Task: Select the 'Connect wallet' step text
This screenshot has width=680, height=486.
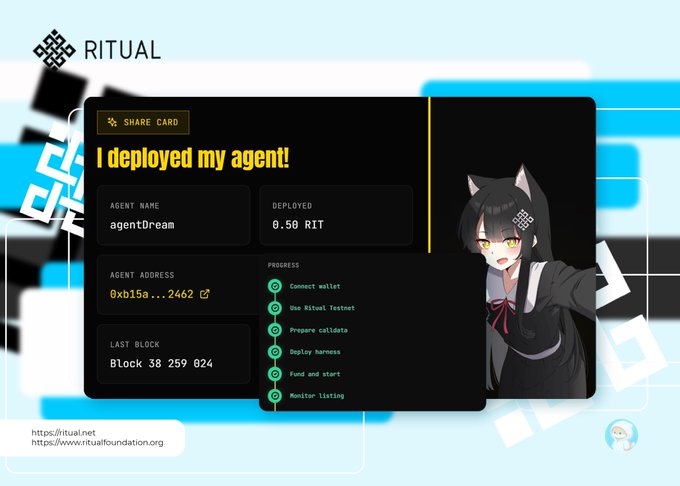Action: click(x=315, y=286)
